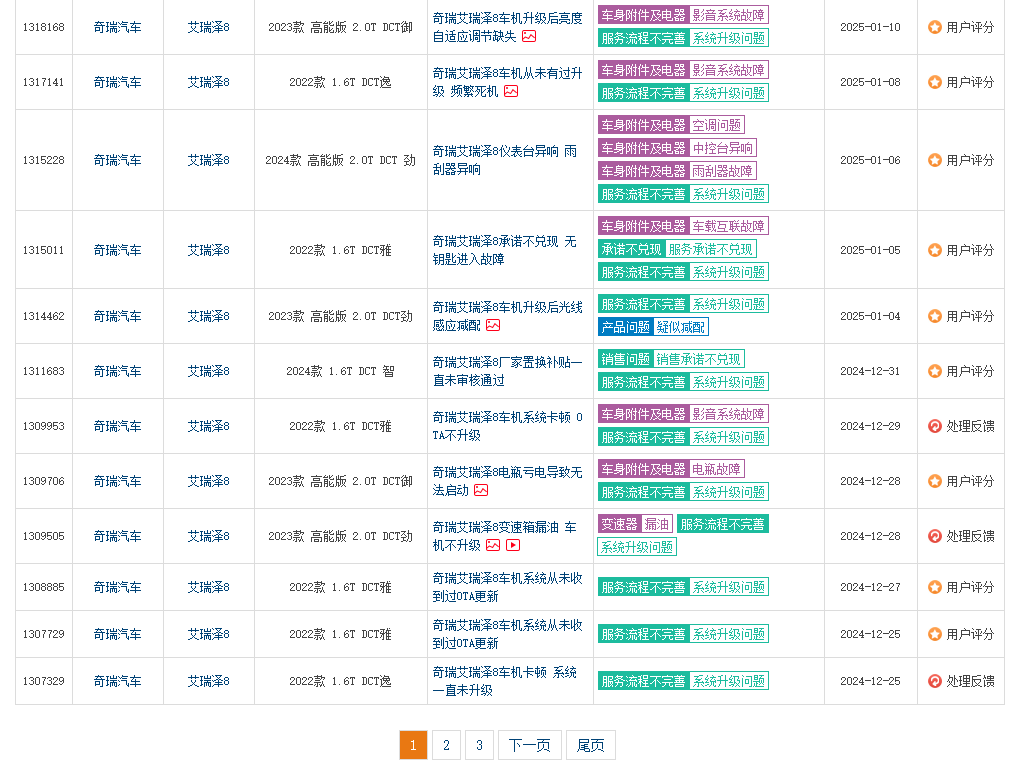This screenshot has height=763, width=1012.
Task: Click 车载互联故障 tag in row 1315011
Action: pos(729,226)
